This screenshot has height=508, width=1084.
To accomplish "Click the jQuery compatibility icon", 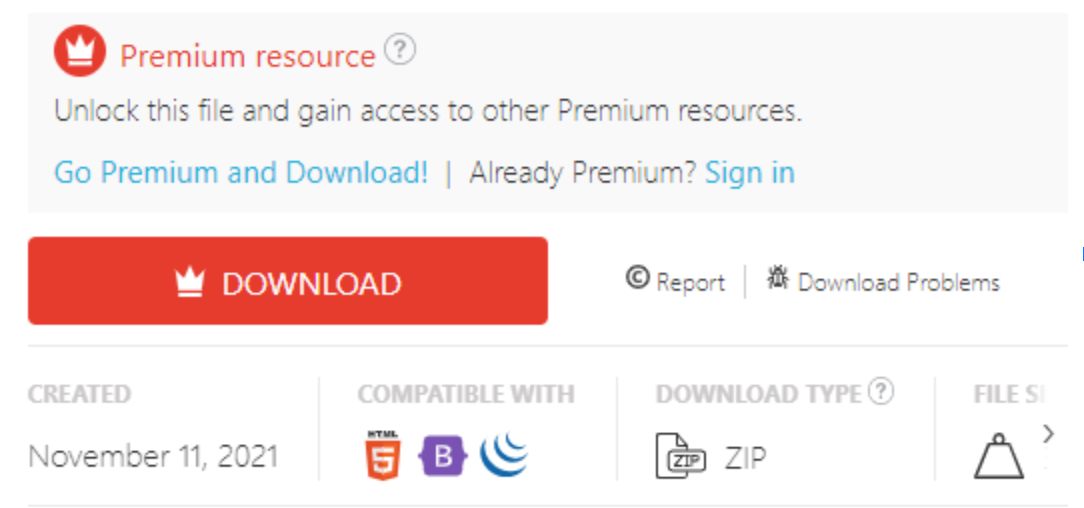I will coord(503,455).
